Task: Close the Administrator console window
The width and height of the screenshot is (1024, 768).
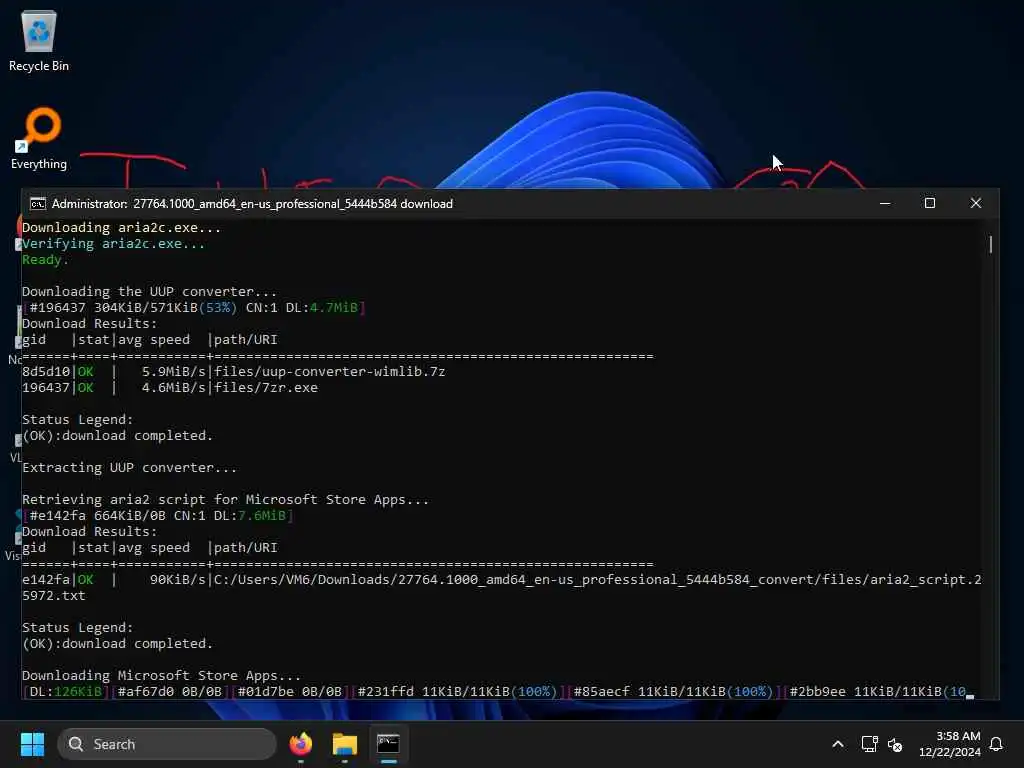Action: 976,203
